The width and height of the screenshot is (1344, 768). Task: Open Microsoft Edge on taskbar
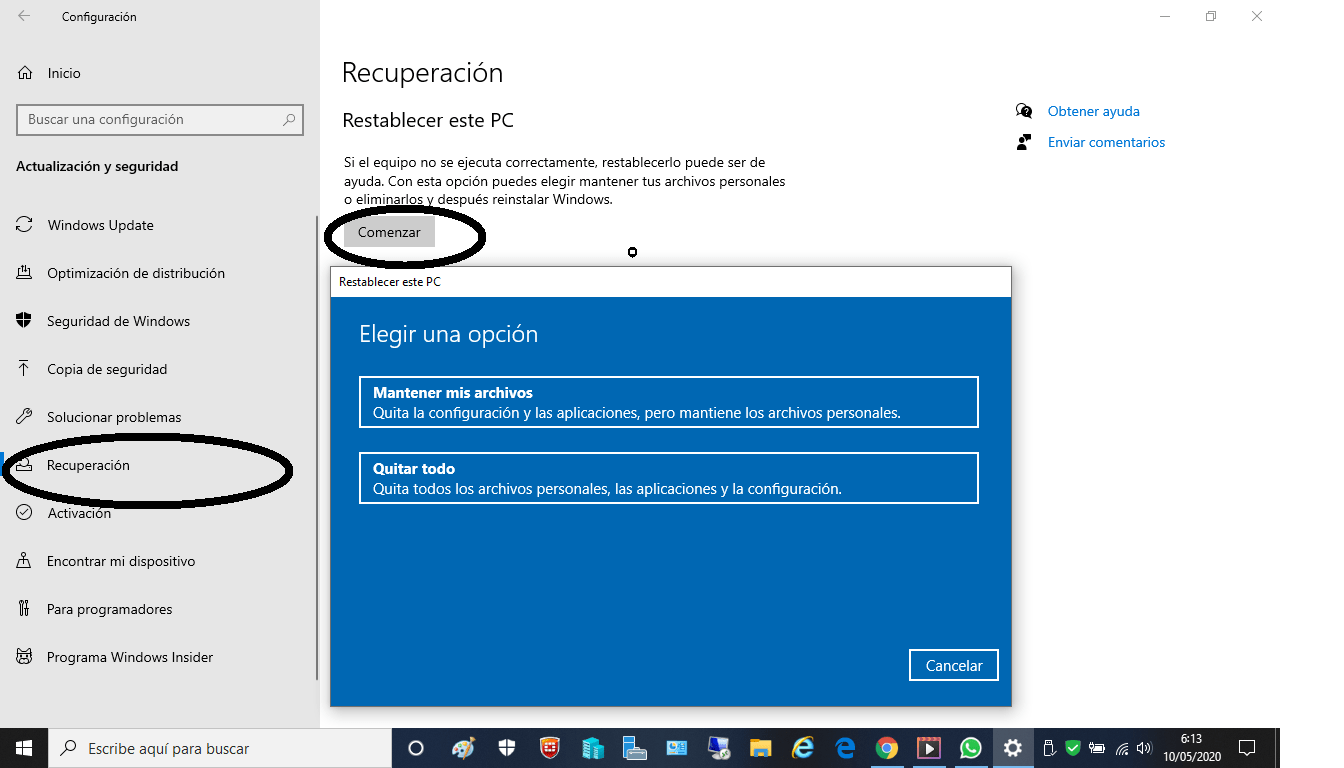click(845, 748)
